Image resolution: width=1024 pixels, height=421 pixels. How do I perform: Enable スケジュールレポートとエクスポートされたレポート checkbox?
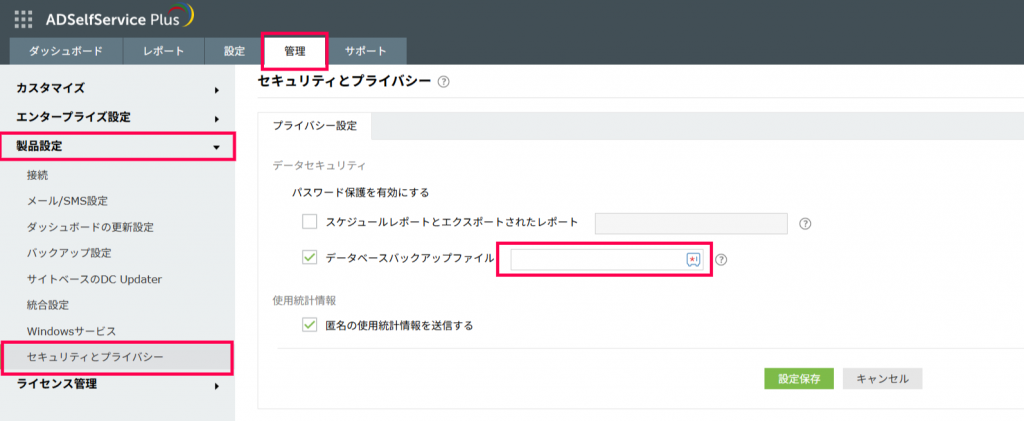(310, 222)
